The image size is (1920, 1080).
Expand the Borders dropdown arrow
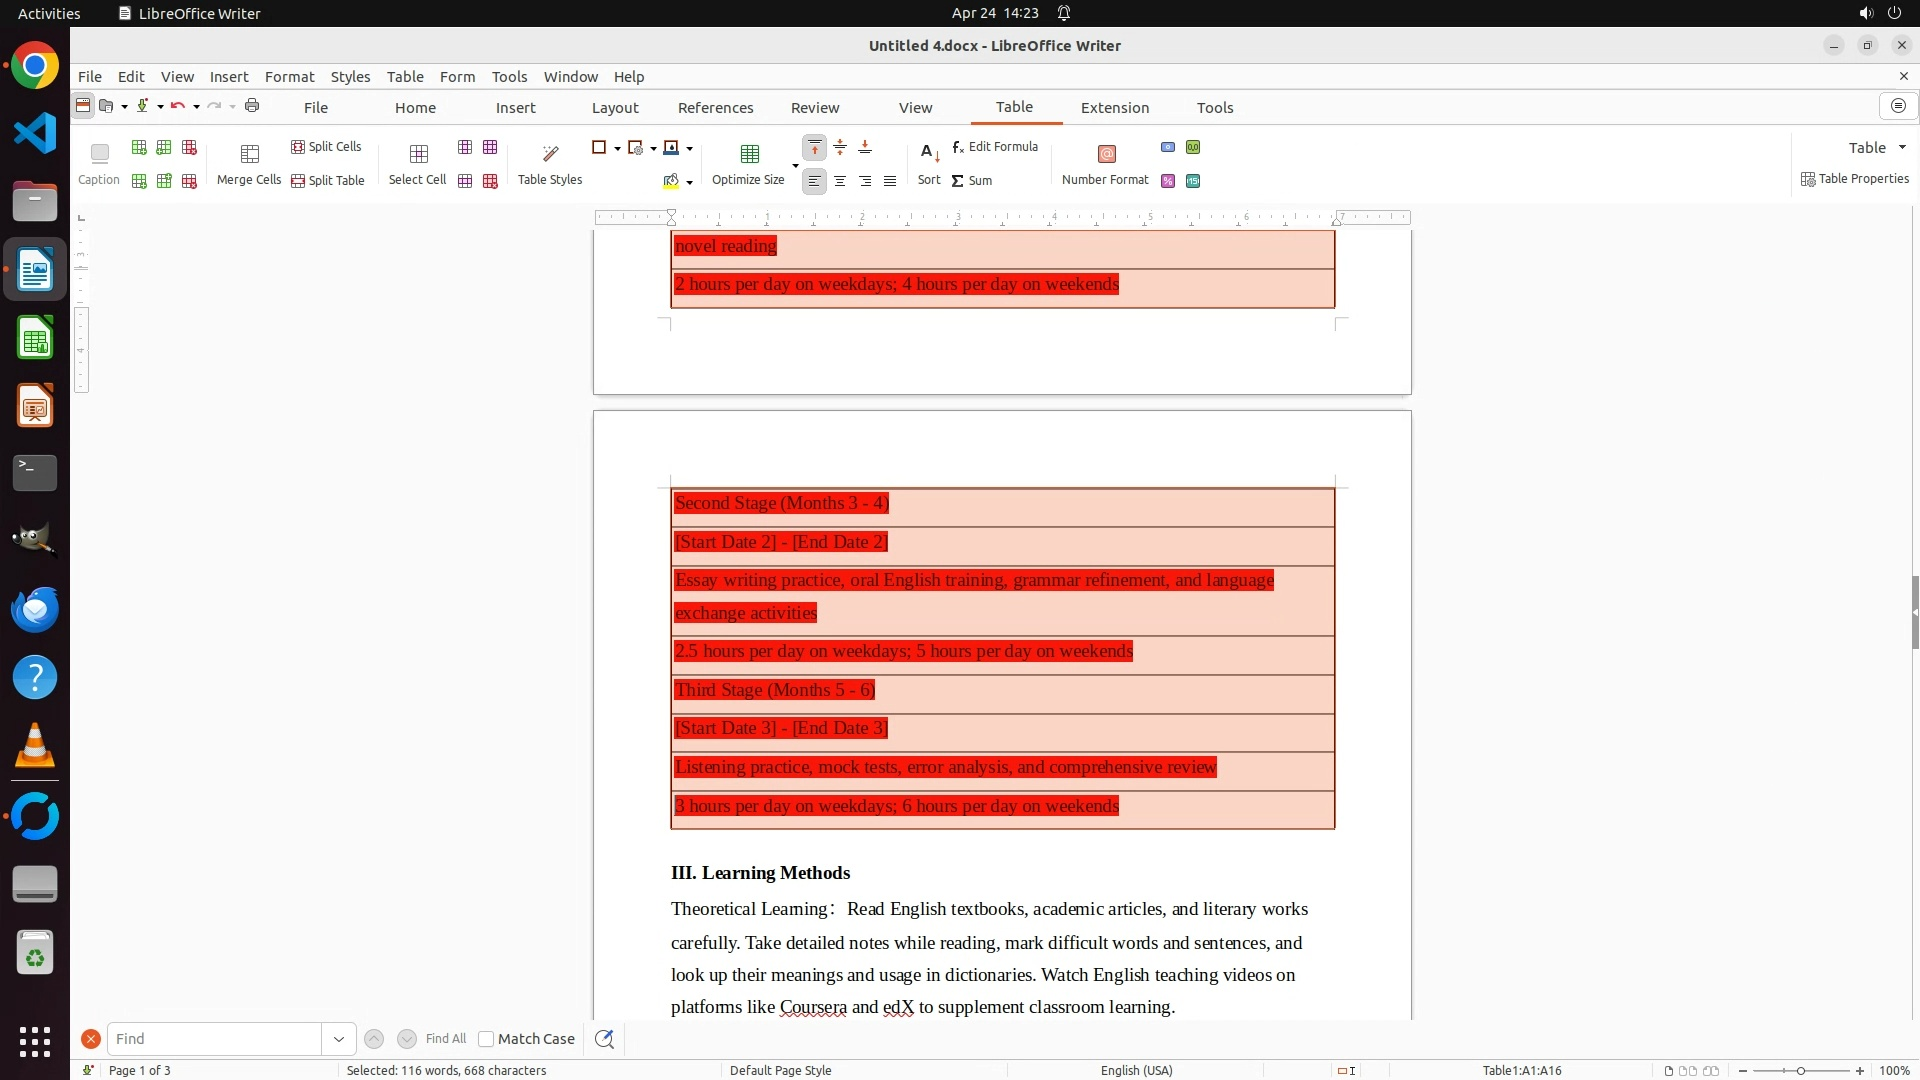[617, 148]
